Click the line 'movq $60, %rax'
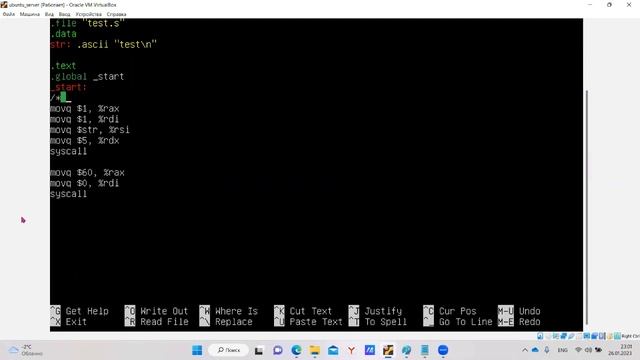 tap(87, 173)
